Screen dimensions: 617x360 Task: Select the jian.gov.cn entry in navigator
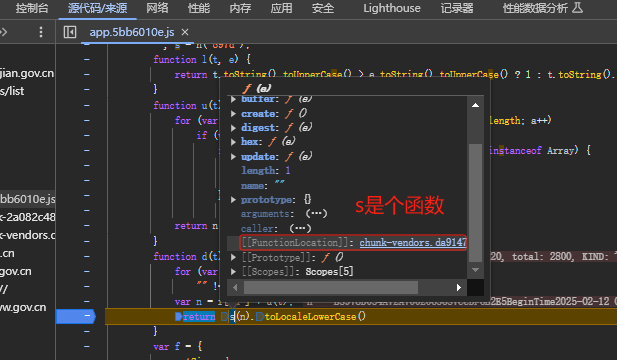(27, 74)
